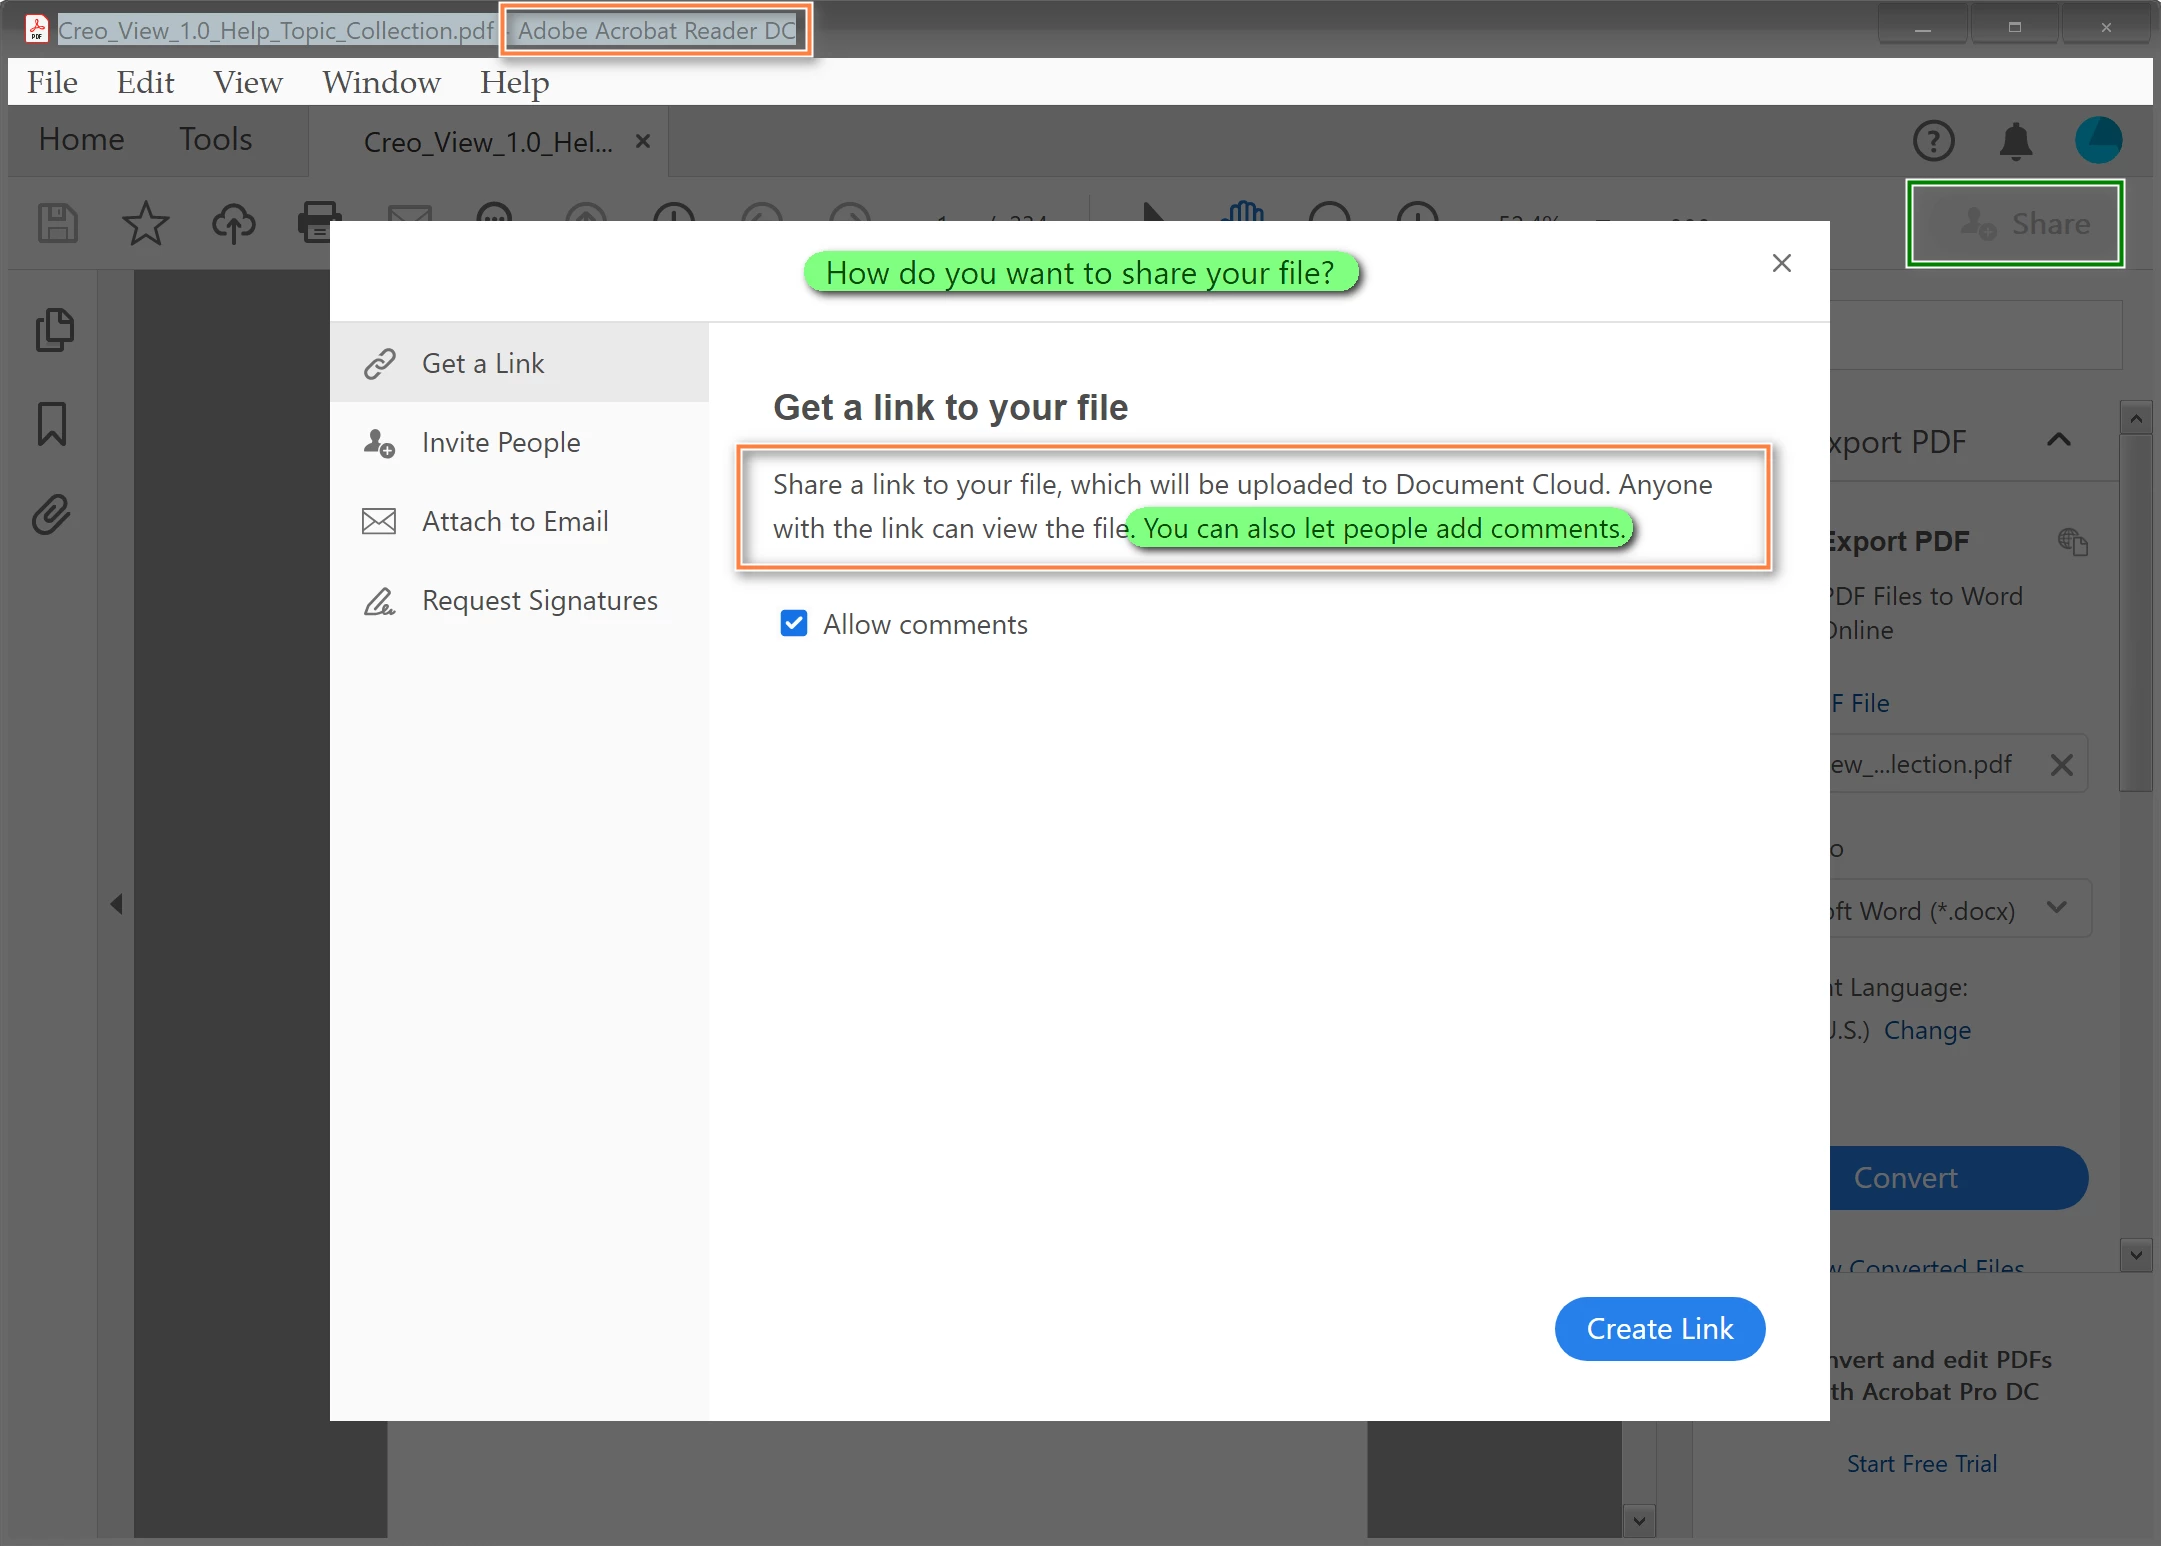
Task: Close the share dialog with X
Action: tap(1781, 263)
